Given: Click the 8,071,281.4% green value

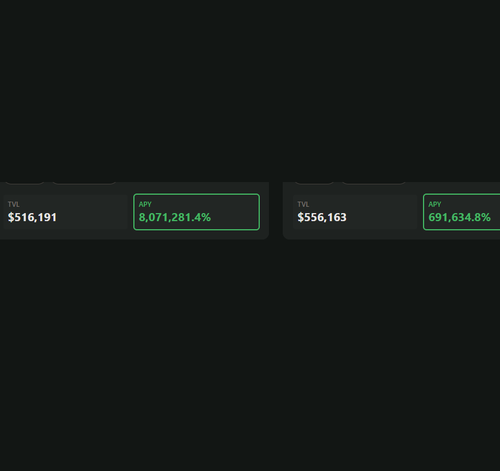Looking at the screenshot, I should (175, 217).
